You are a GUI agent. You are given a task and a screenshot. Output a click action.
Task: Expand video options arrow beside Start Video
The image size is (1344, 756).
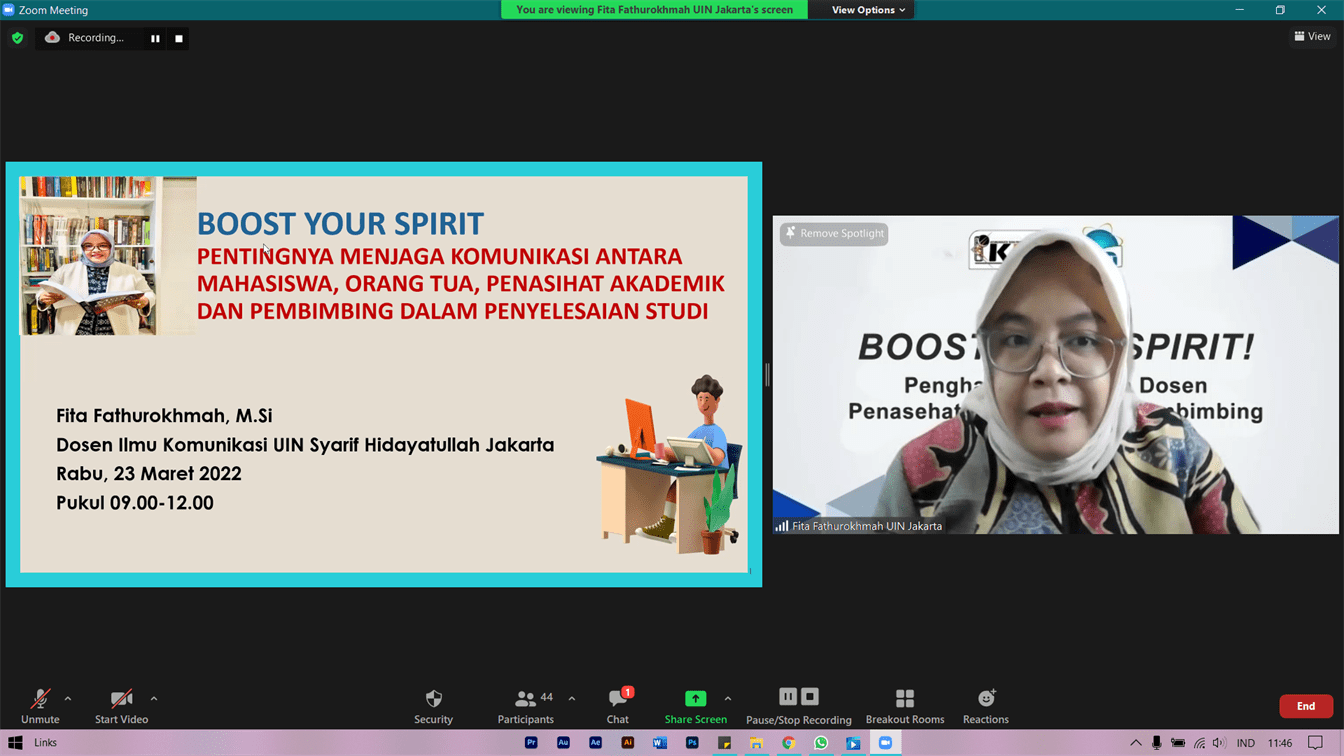click(x=154, y=699)
